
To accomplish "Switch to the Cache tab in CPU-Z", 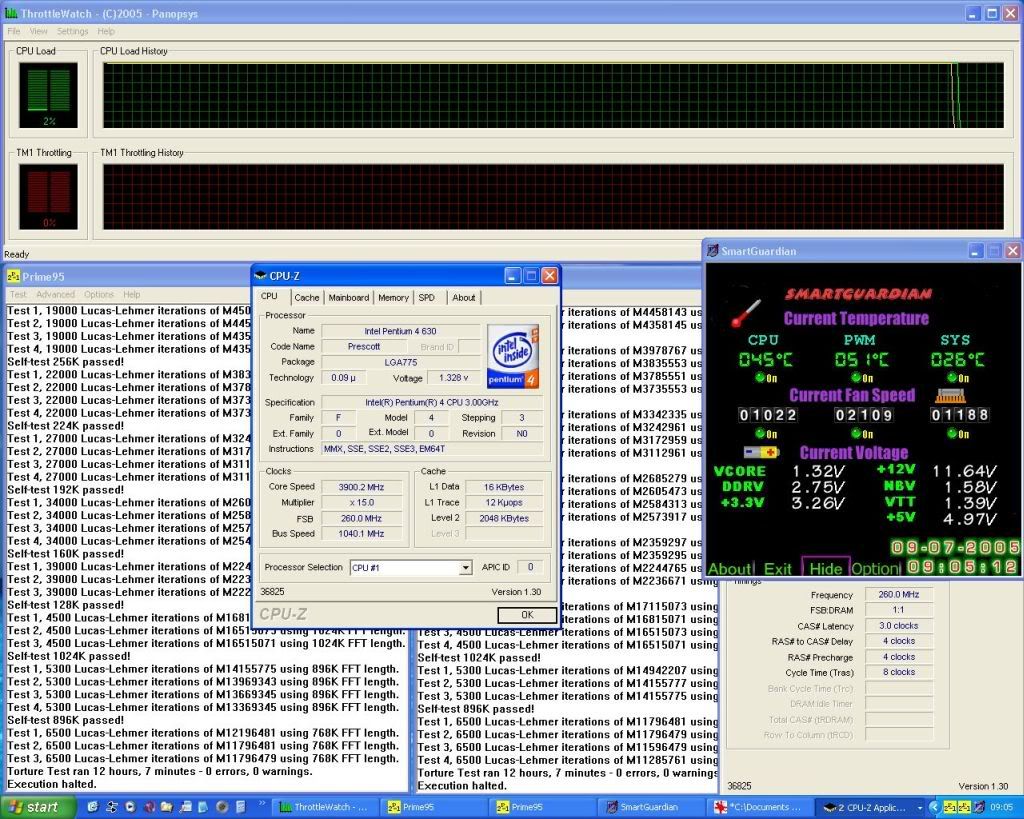I will pos(306,298).
